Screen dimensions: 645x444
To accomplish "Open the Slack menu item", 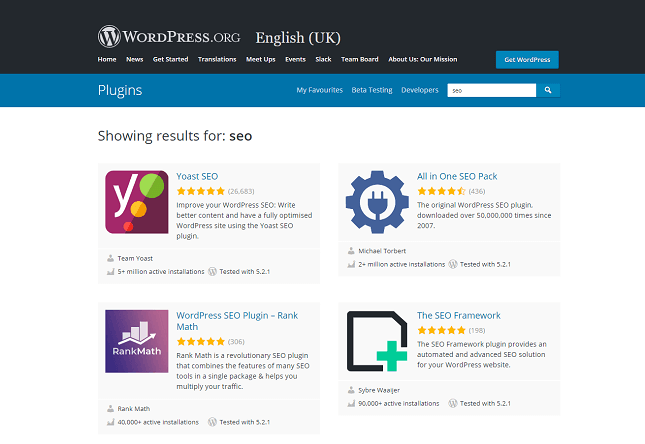I will point(323,59).
